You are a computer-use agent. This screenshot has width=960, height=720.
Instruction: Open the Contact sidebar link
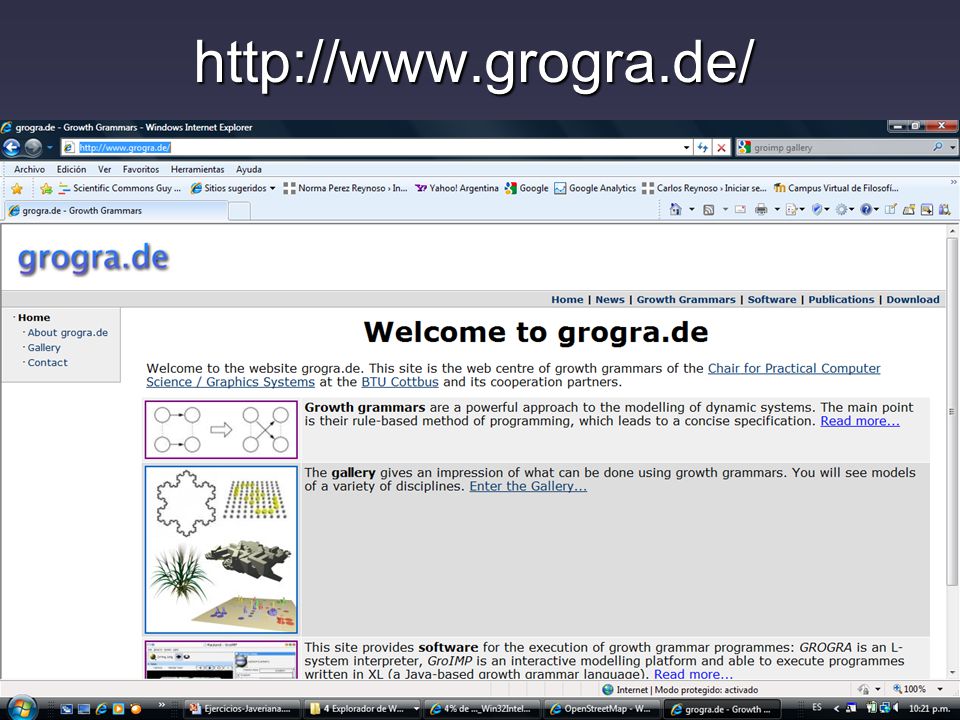coord(47,362)
